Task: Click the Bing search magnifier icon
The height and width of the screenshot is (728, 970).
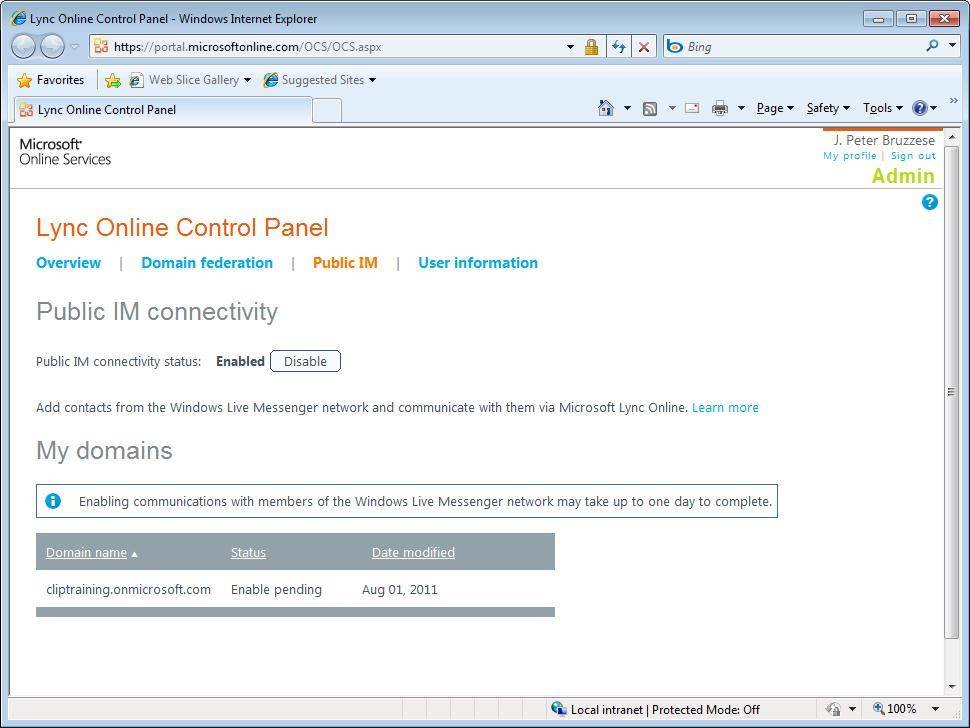Action: tap(932, 46)
